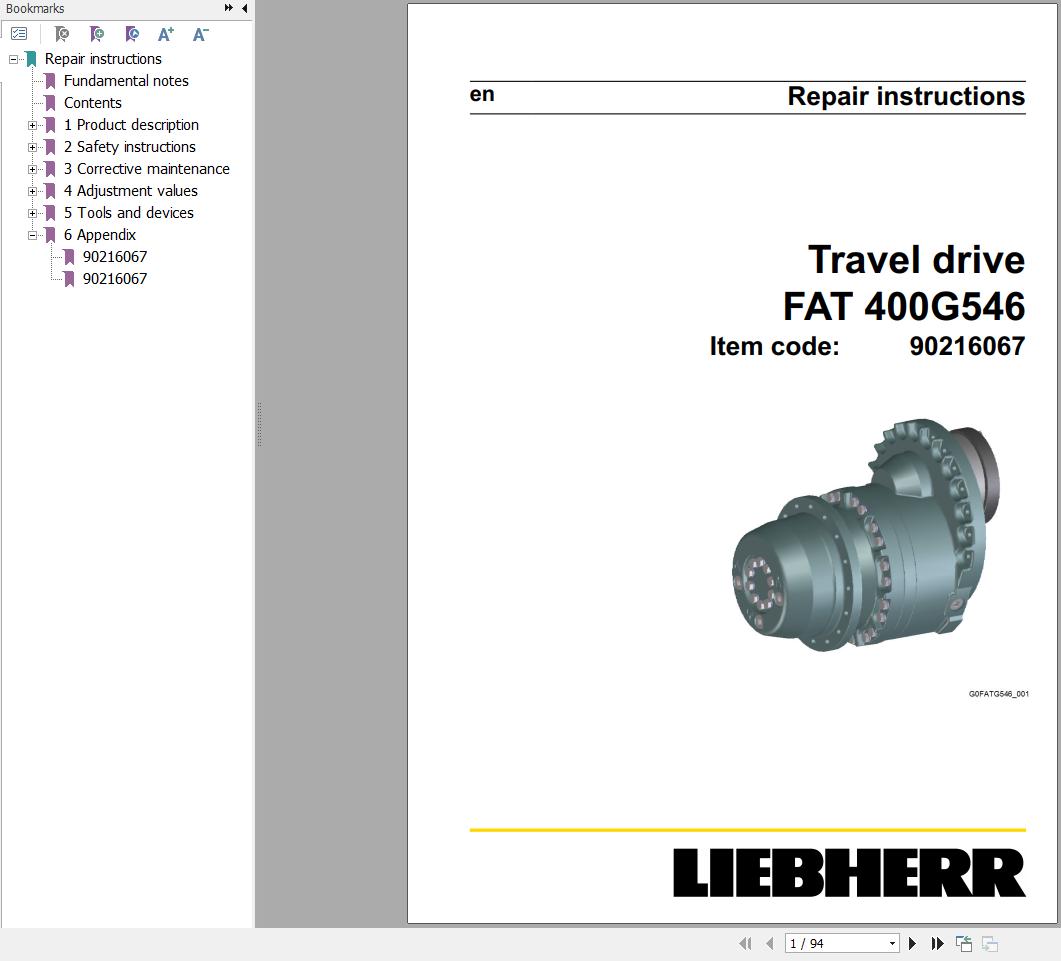Click the Item code: label on the page

pyautogui.click(x=774, y=347)
